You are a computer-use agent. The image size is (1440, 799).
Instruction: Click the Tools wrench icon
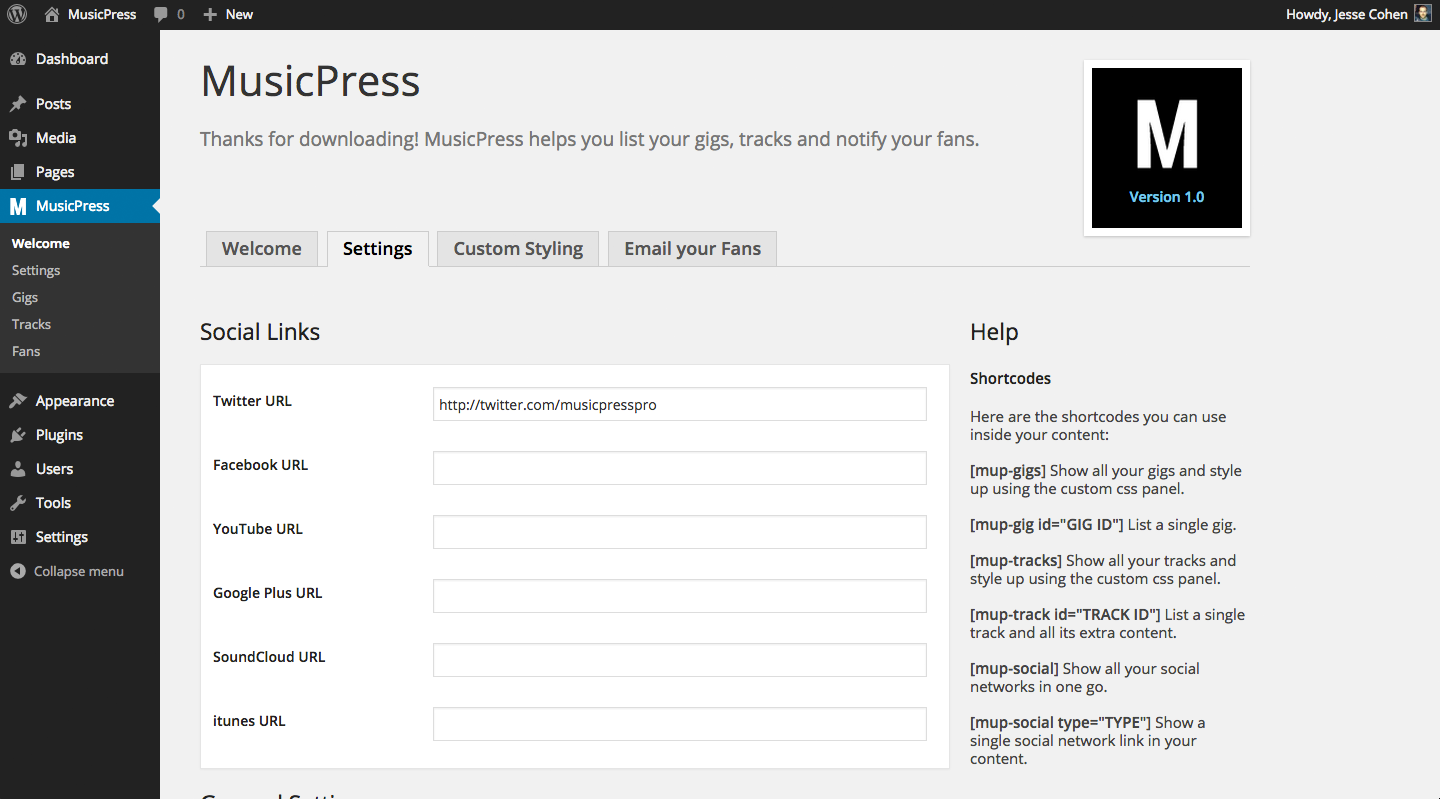(18, 503)
